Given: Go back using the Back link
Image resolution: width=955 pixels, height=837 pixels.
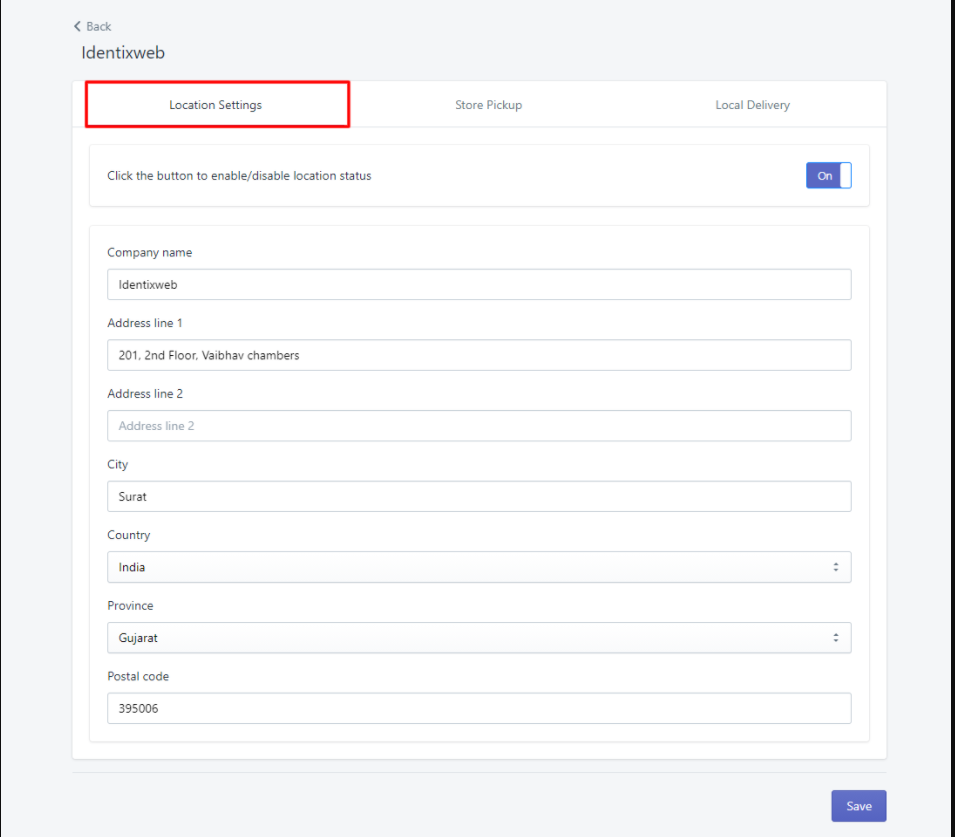Looking at the screenshot, I should pyautogui.click(x=93, y=26).
